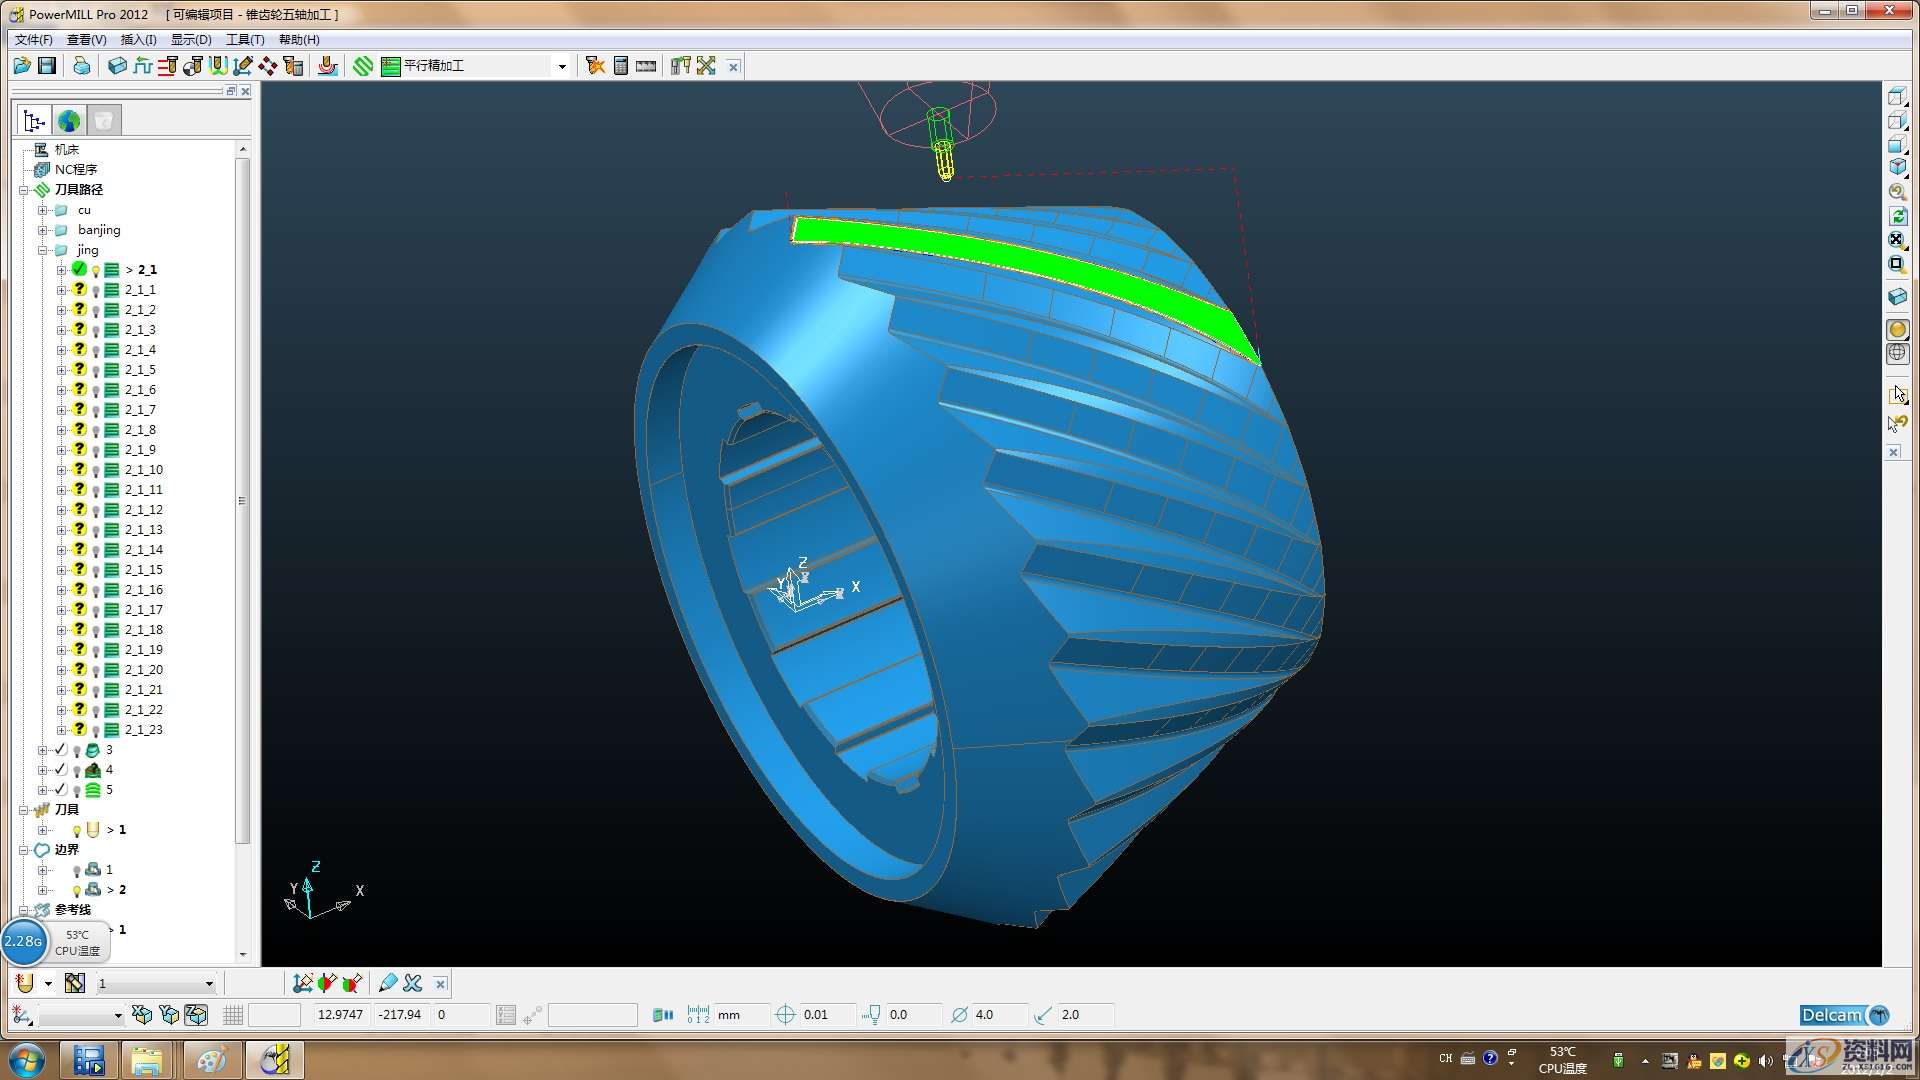This screenshot has height=1080, width=1920.
Task: Toggle lightbulb visibility of toolpath 2_1_5
Action: coord(96,371)
